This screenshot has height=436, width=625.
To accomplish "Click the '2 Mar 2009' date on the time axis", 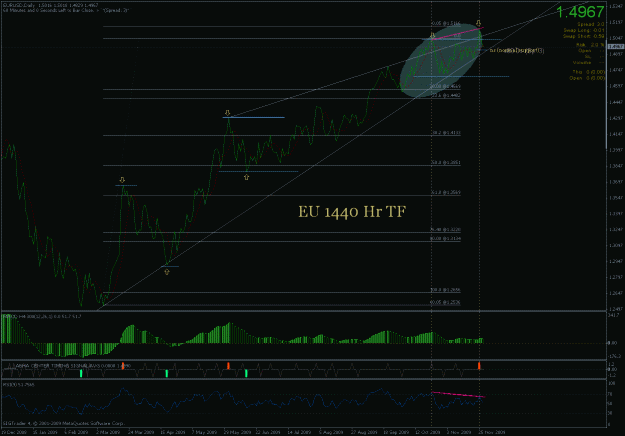I will 108,432.
